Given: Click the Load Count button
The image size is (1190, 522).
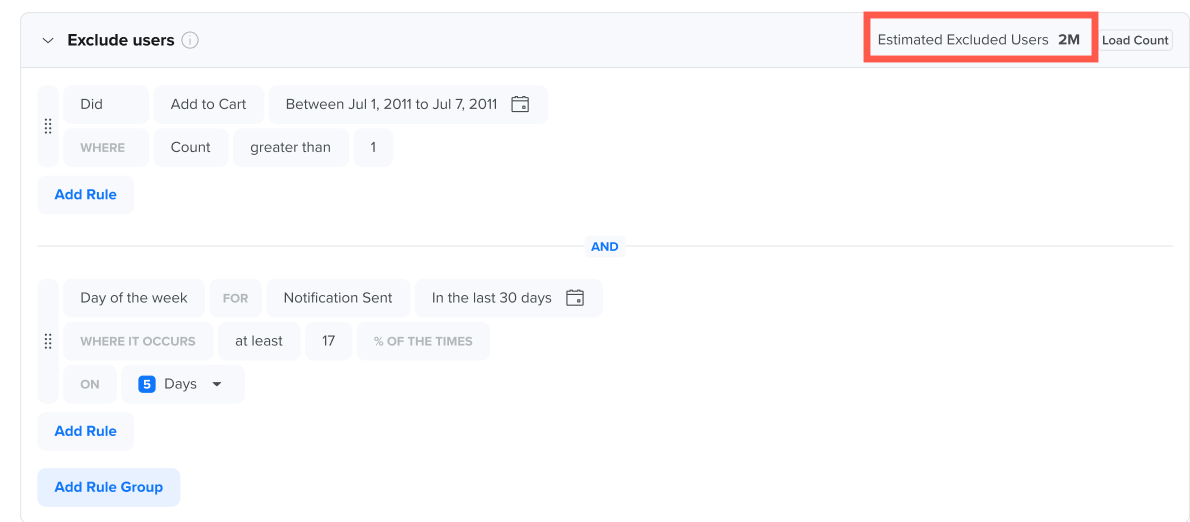Looking at the screenshot, I should click(x=1135, y=40).
